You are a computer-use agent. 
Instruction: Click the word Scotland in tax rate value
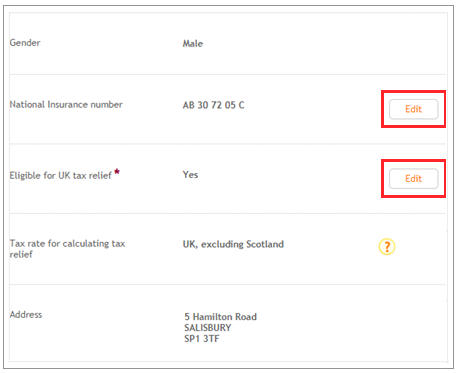click(x=265, y=244)
